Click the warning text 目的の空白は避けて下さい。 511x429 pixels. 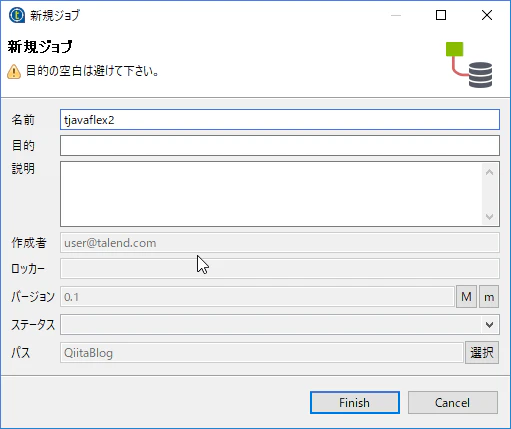pyautogui.click(x=92, y=71)
